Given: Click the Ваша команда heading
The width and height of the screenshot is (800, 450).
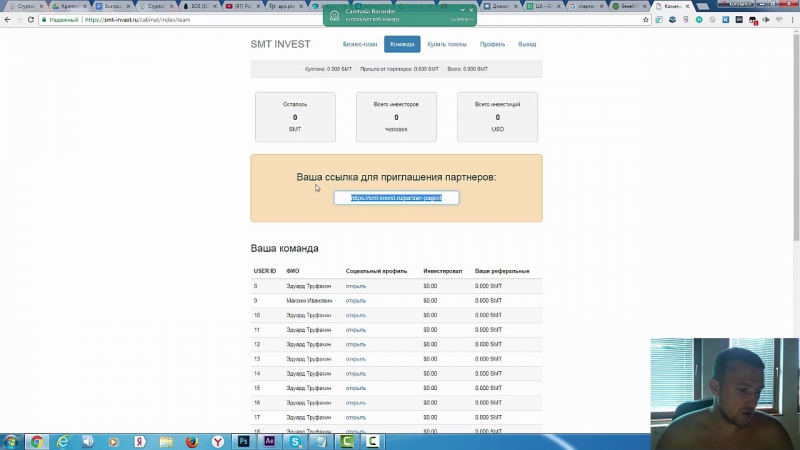Looking at the screenshot, I should (x=284, y=248).
